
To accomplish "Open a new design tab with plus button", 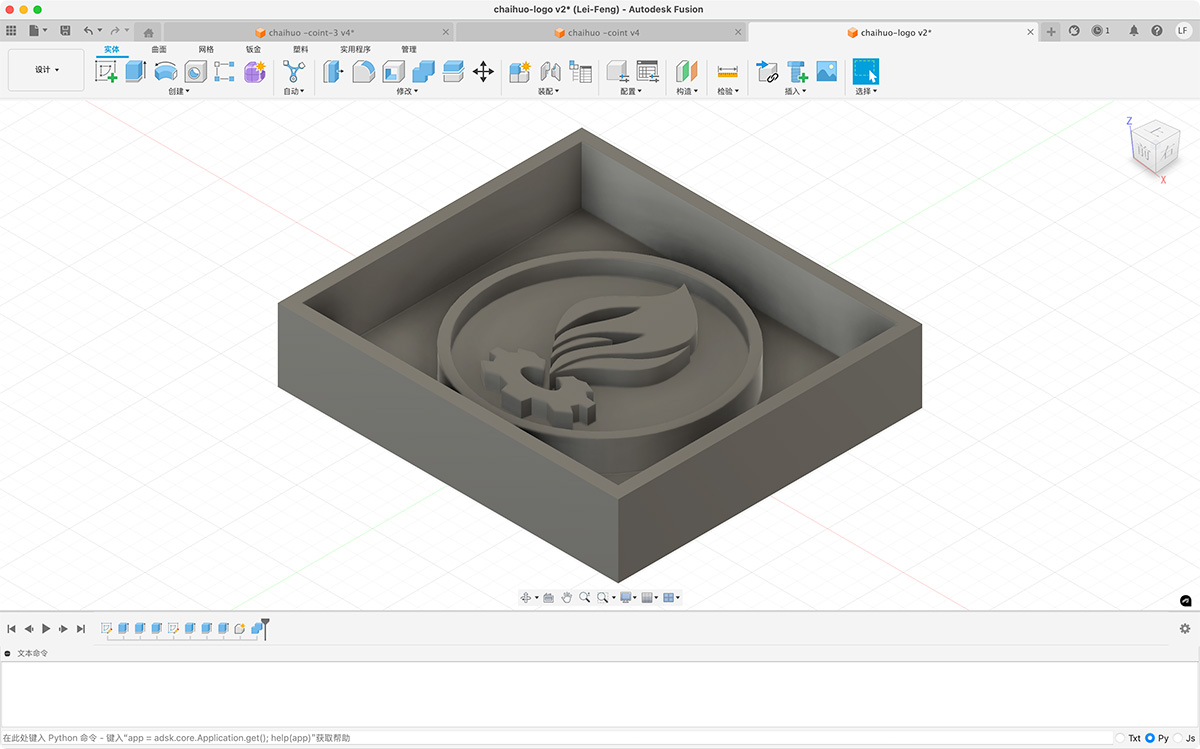I will [x=1051, y=32].
